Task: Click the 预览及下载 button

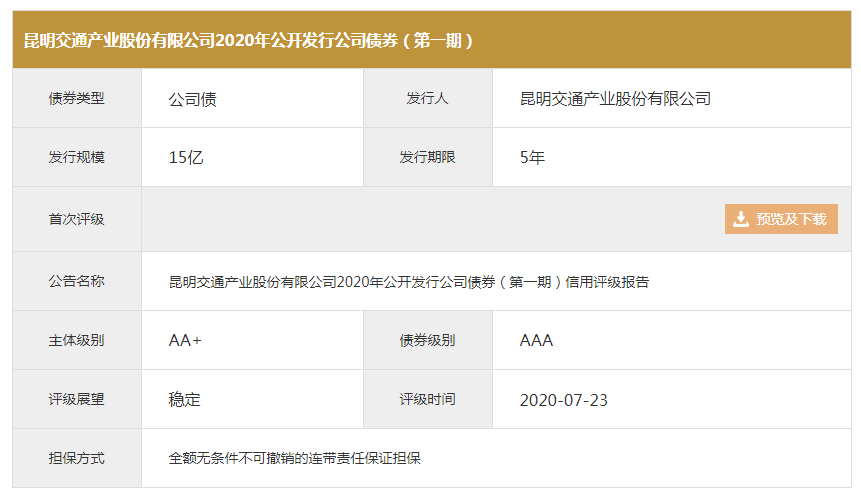Action: 781,219
